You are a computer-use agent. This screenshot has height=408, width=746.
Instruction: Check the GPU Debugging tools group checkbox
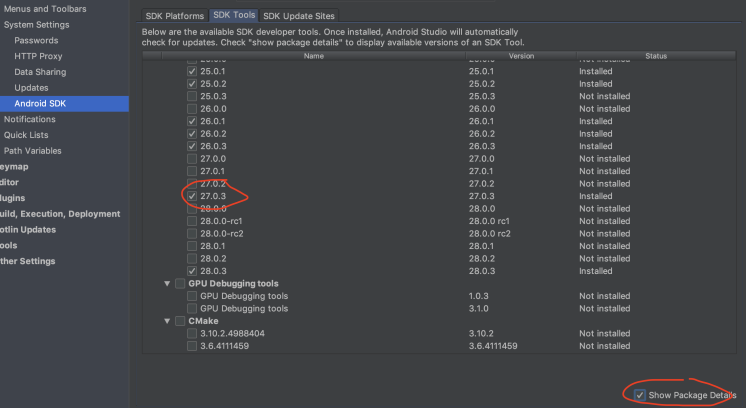180,283
